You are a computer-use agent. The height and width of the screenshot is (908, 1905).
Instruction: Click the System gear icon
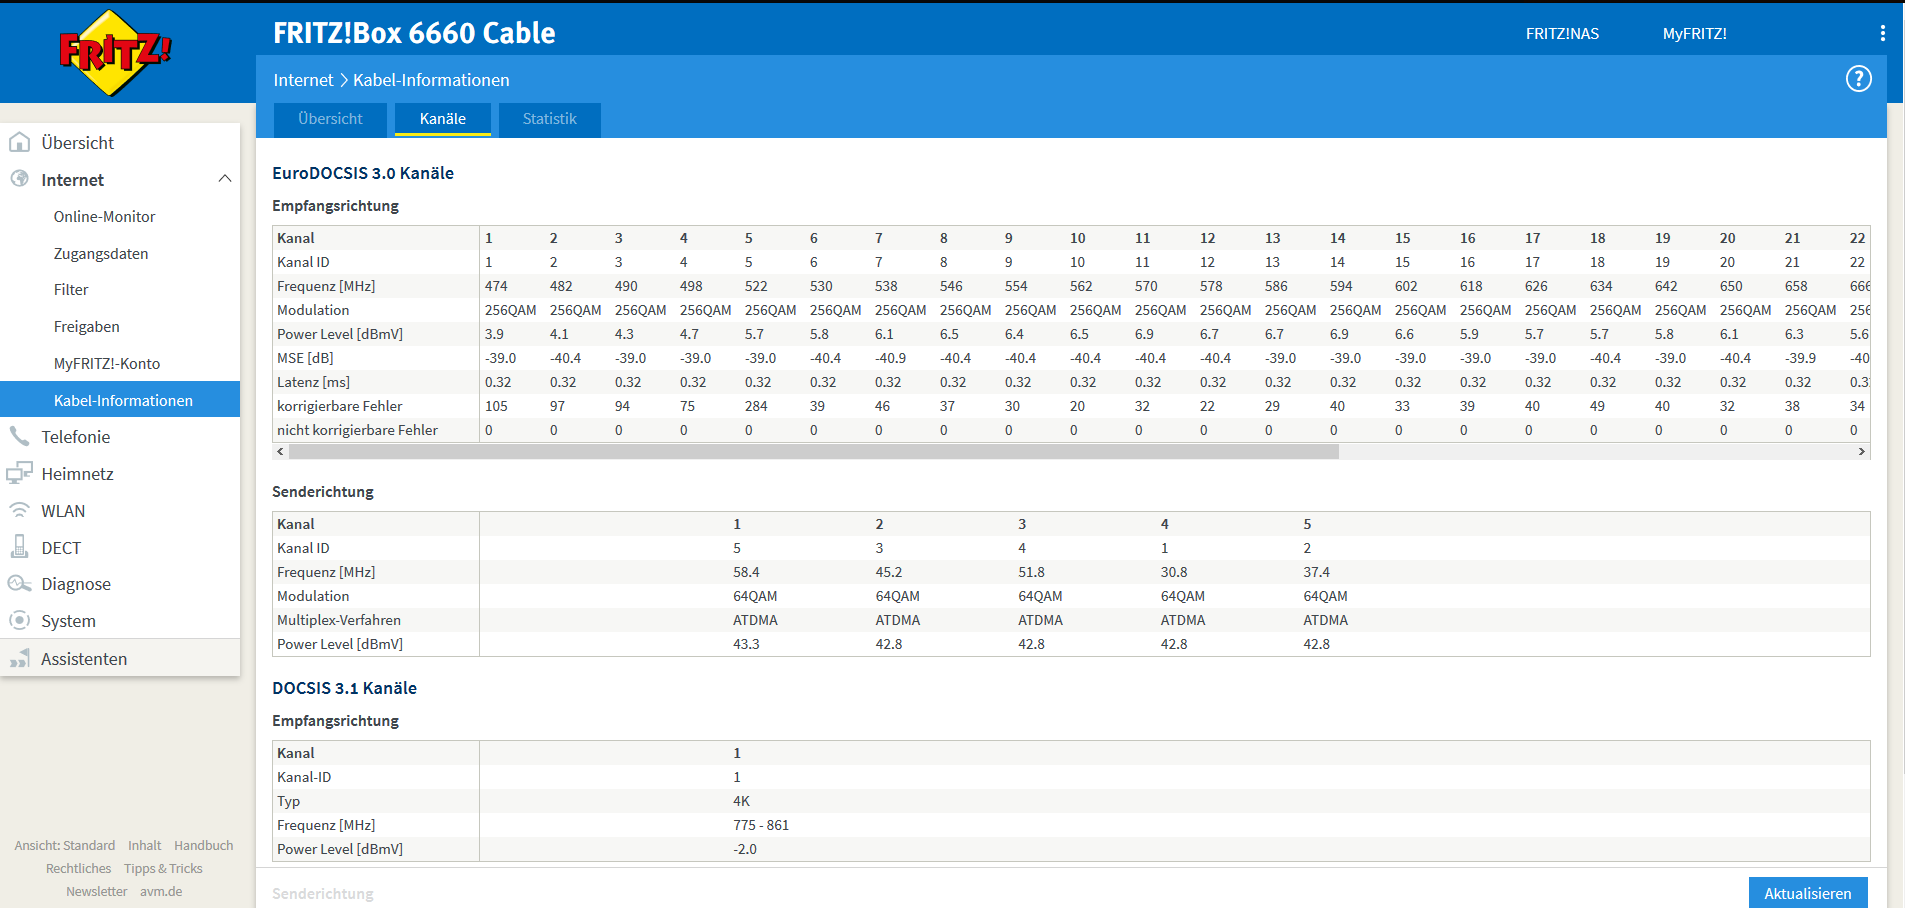click(x=19, y=620)
